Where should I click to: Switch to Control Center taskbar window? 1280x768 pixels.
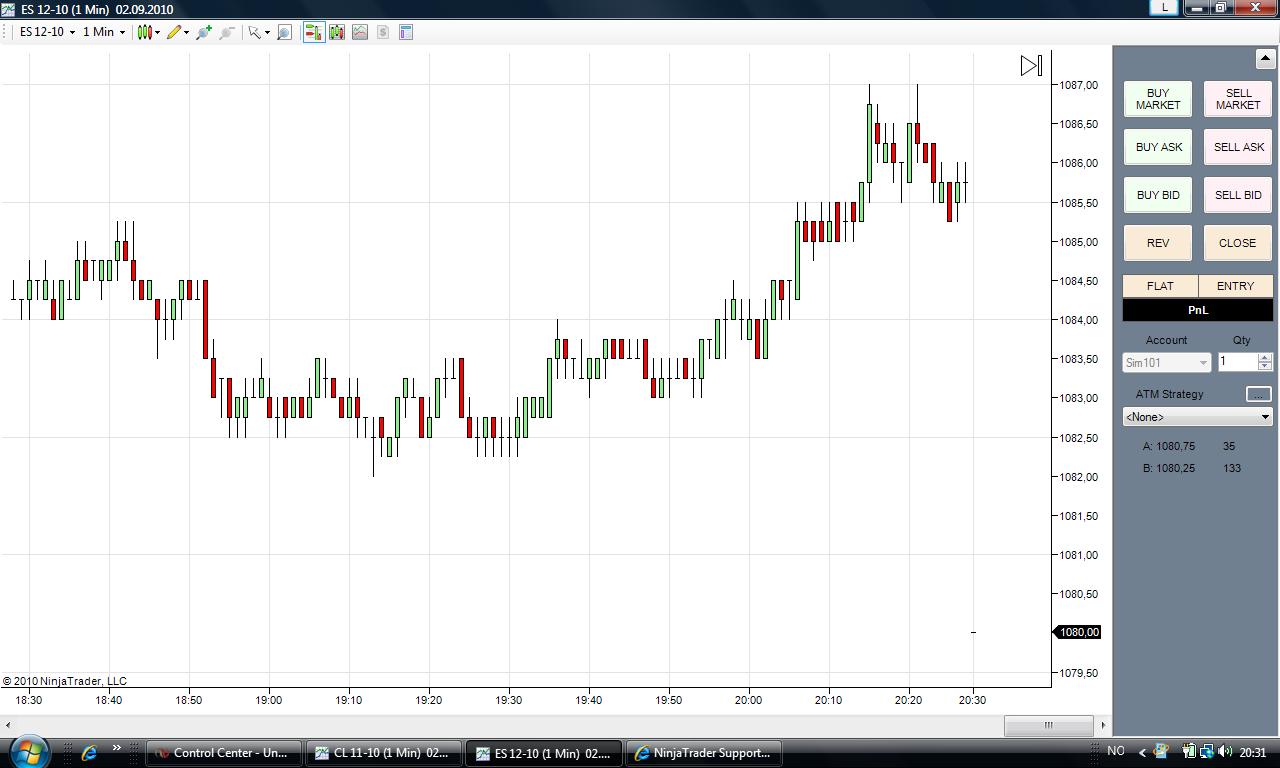pyautogui.click(x=224, y=753)
